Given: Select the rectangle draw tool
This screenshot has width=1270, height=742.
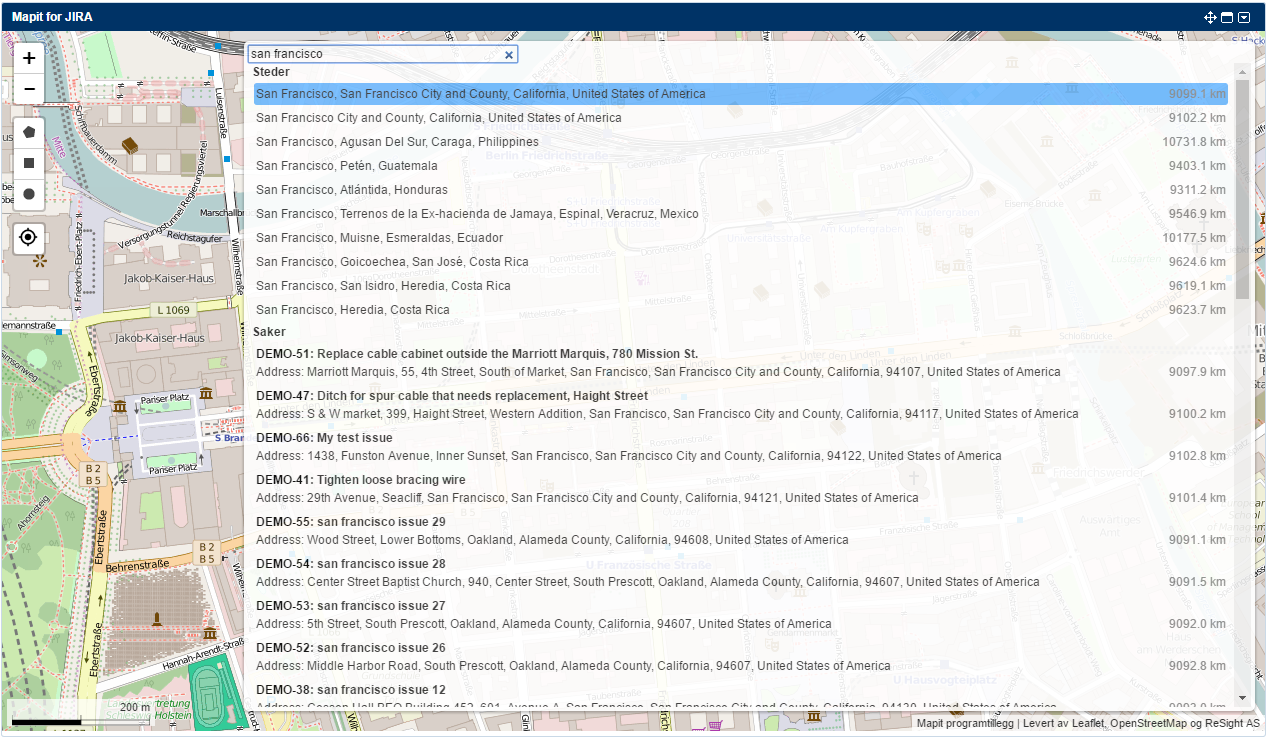Looking at the screenshot, I should point(29,163).
